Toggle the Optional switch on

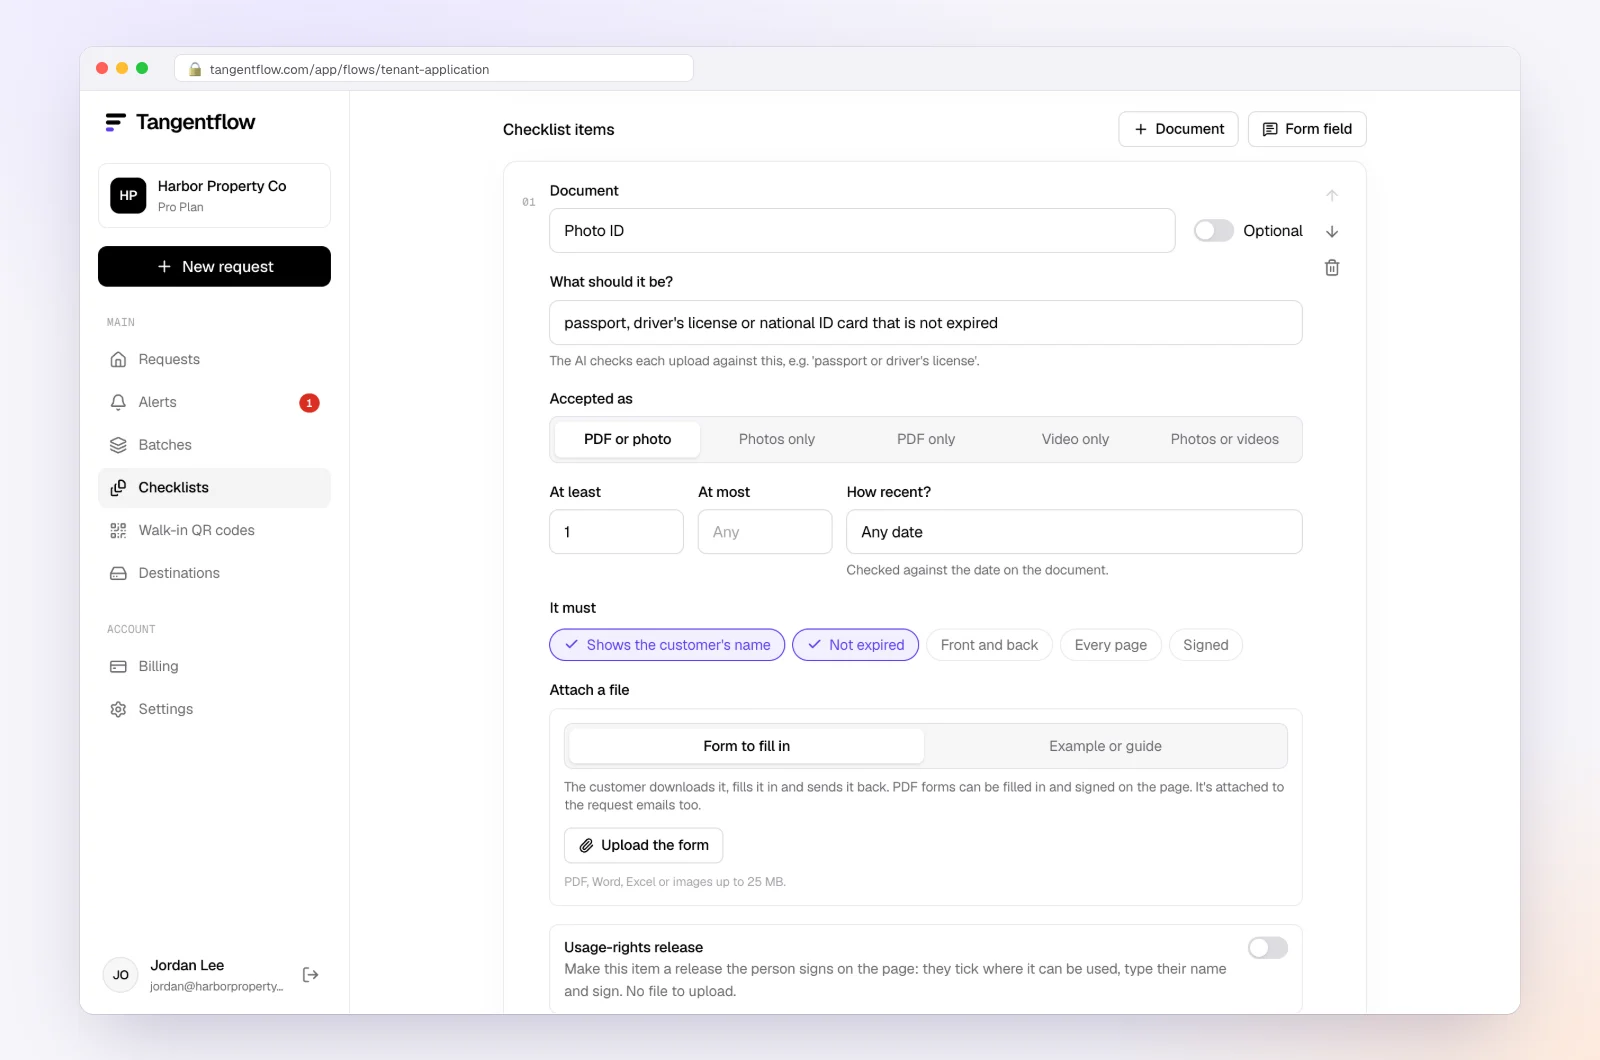(x=1213, y=231)
